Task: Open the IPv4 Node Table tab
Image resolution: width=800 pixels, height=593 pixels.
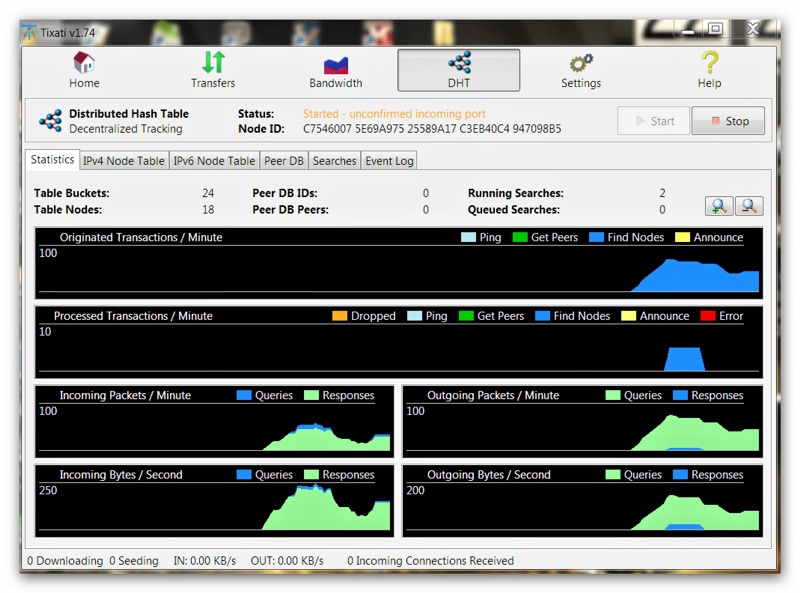Action: pyautogui.click(x=124, y=161)
